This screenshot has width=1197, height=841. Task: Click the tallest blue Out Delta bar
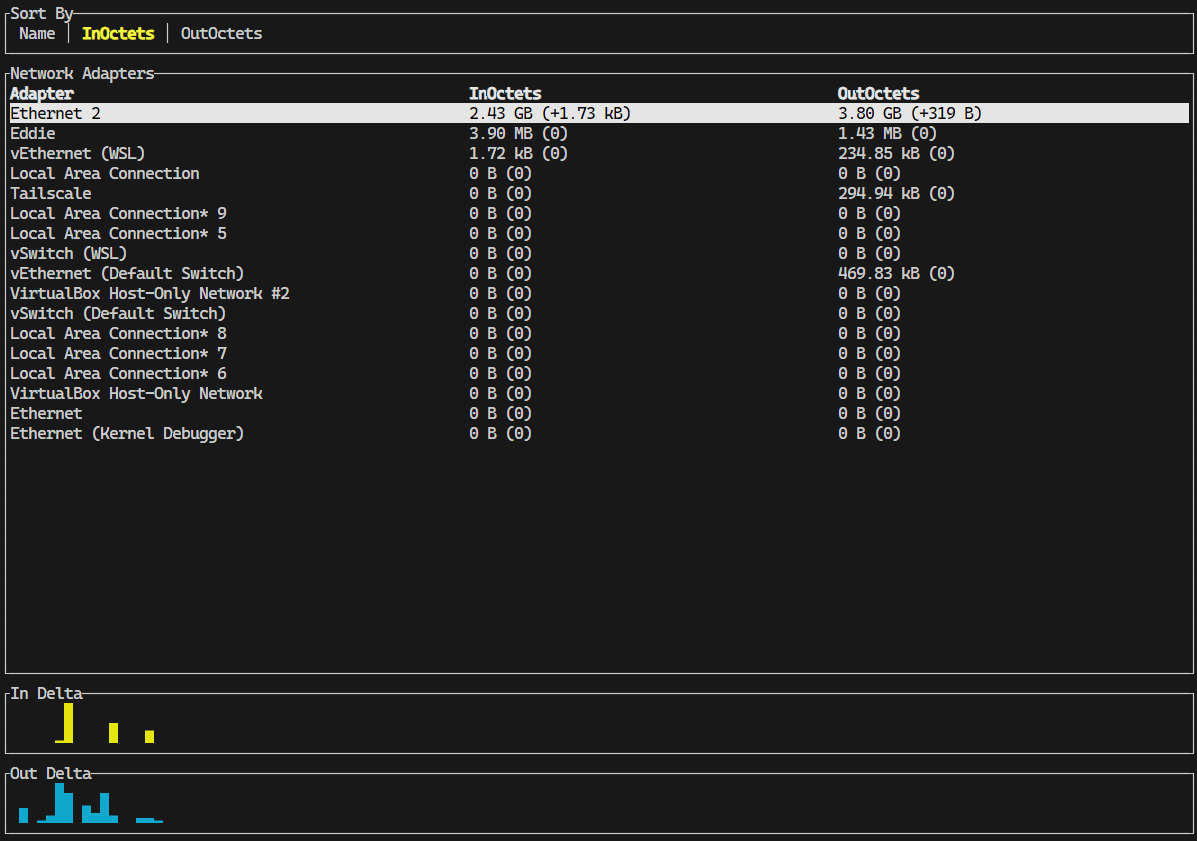pyautogui.click(x=60, y=803)
